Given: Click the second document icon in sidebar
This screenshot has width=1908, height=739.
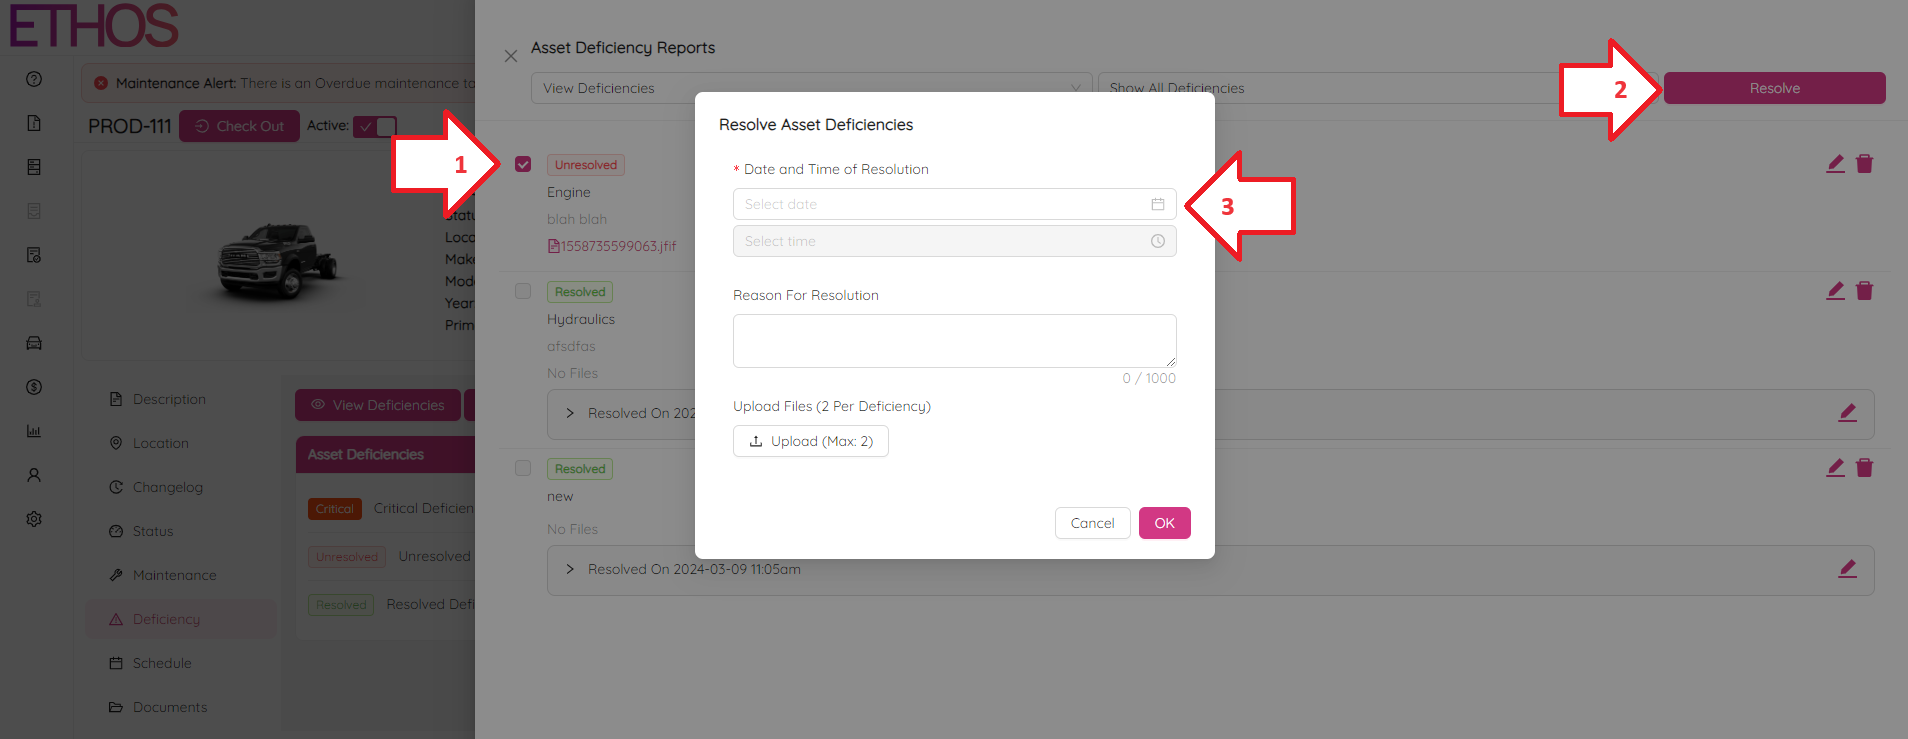Looking at the screenshot, I should point(34,167).
